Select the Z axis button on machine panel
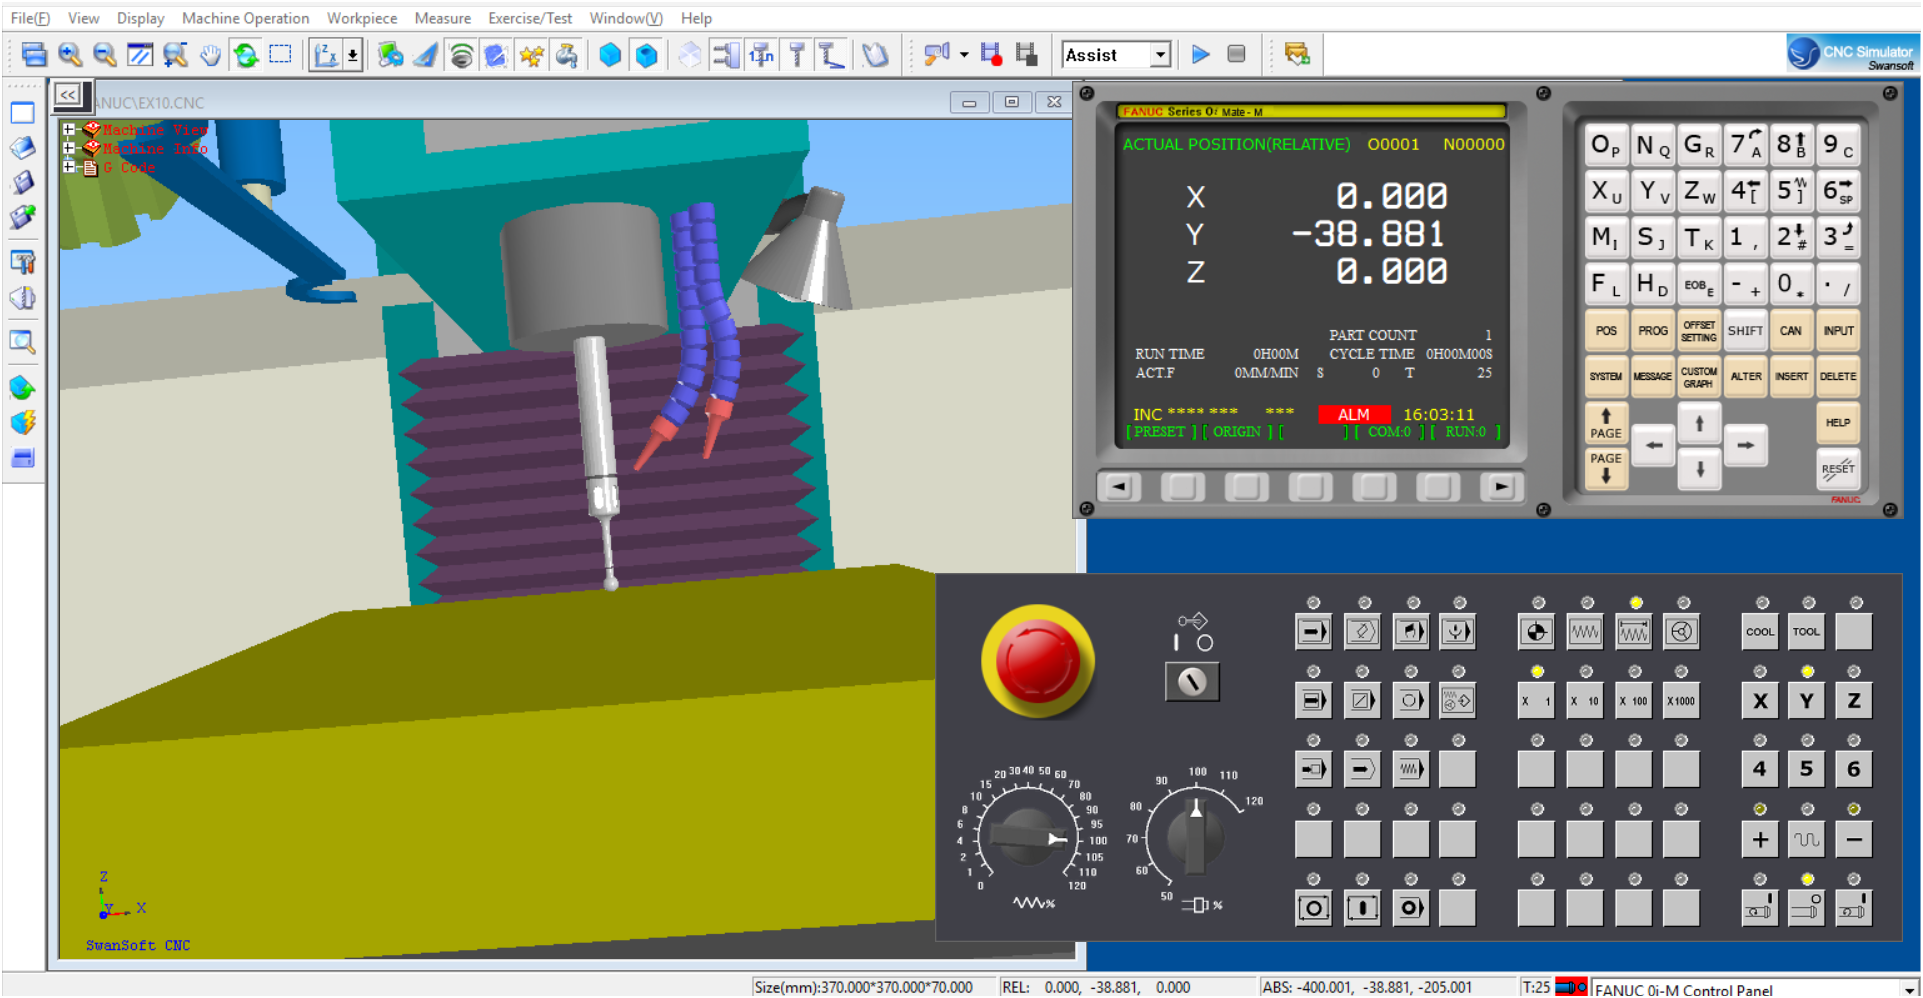1923x998 pixels. click(x=1854, y=701)
